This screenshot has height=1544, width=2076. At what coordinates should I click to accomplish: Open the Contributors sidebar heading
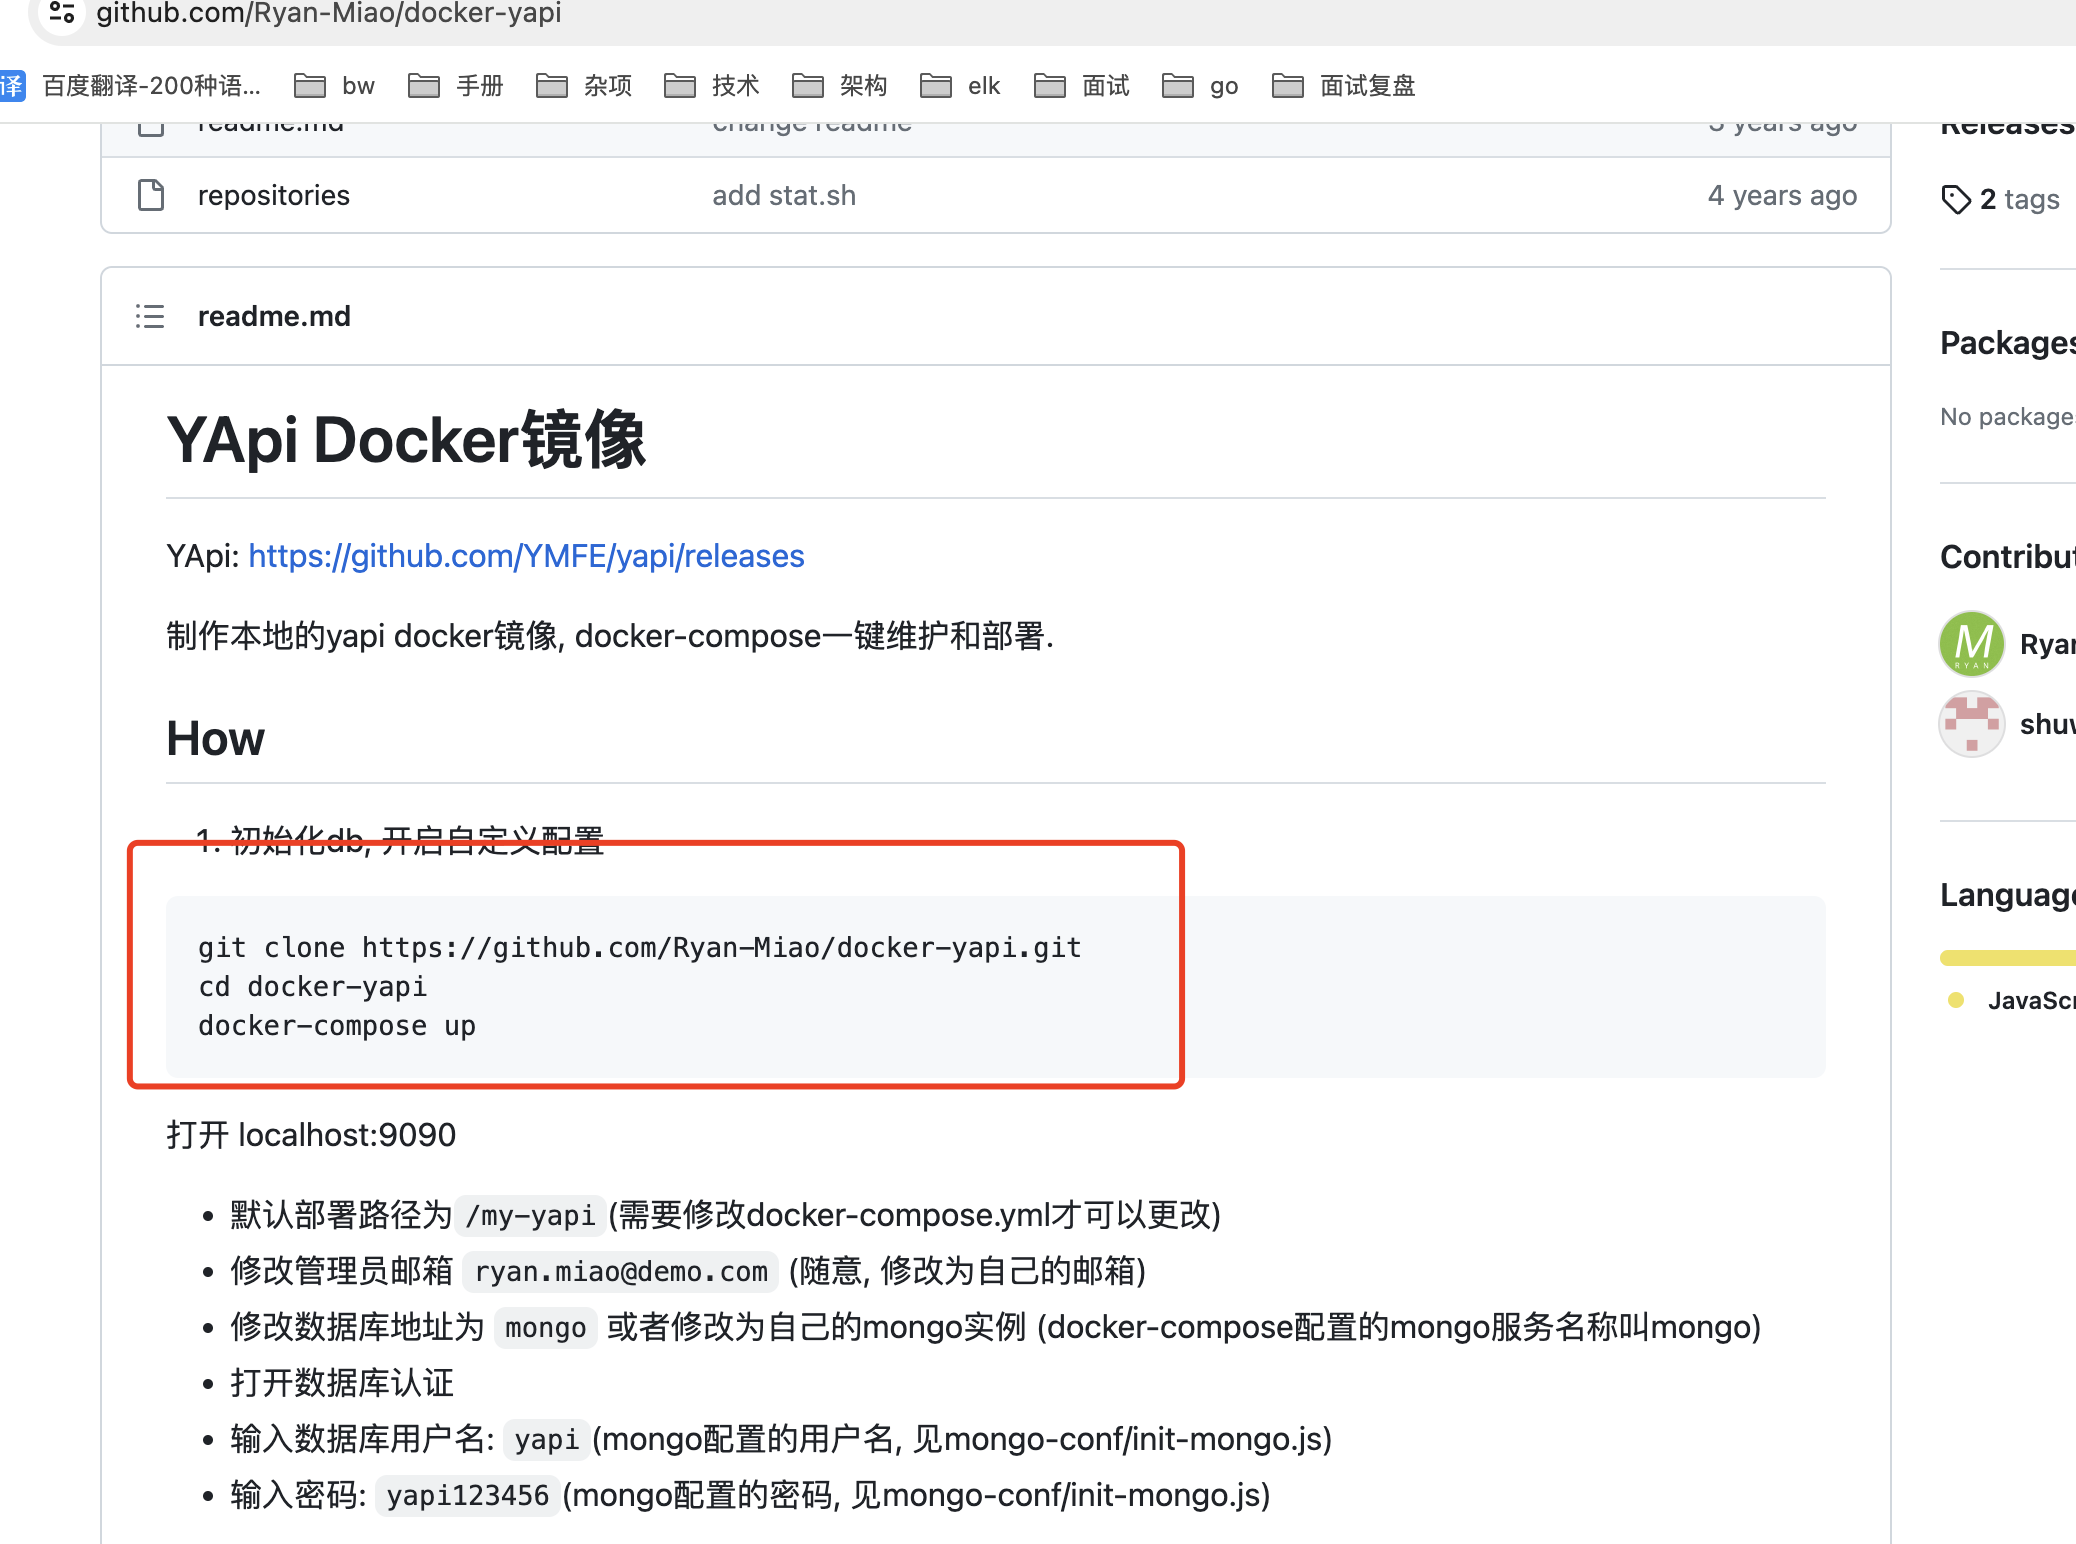pos(2007,557)
